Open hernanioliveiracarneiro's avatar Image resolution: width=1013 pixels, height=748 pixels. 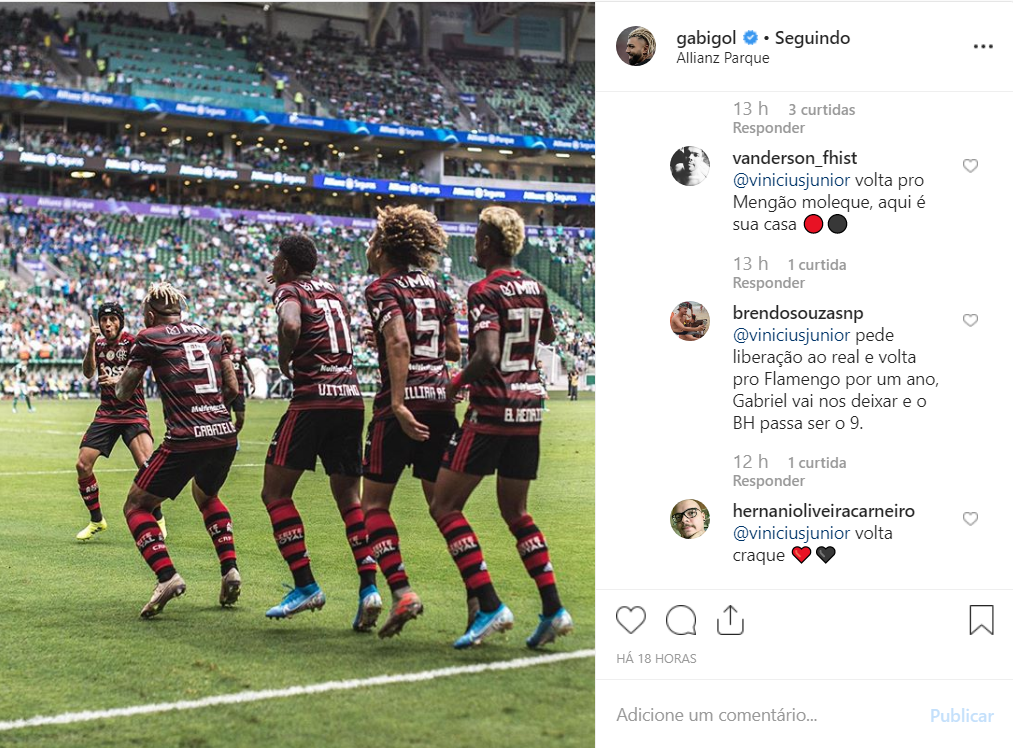tap(690, 519)
